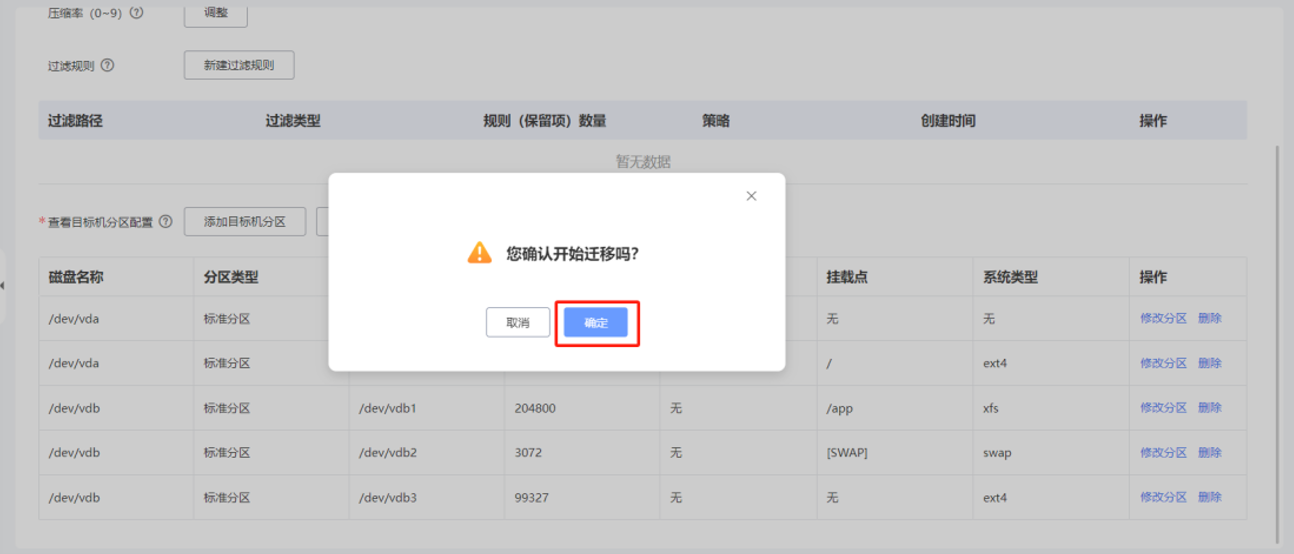Click 取消 to cancel the migration
1294x554 pixels.
[x=517, y=322]
